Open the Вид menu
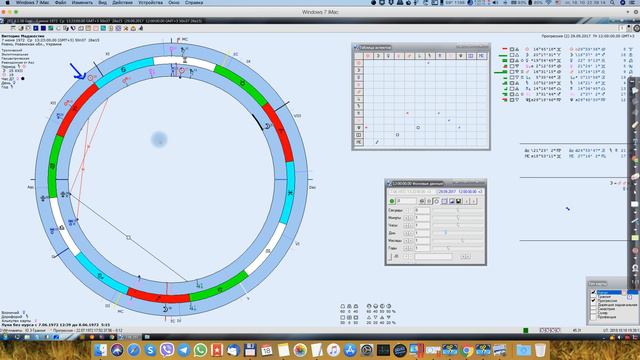640x360 pixels. coord(102,2)
